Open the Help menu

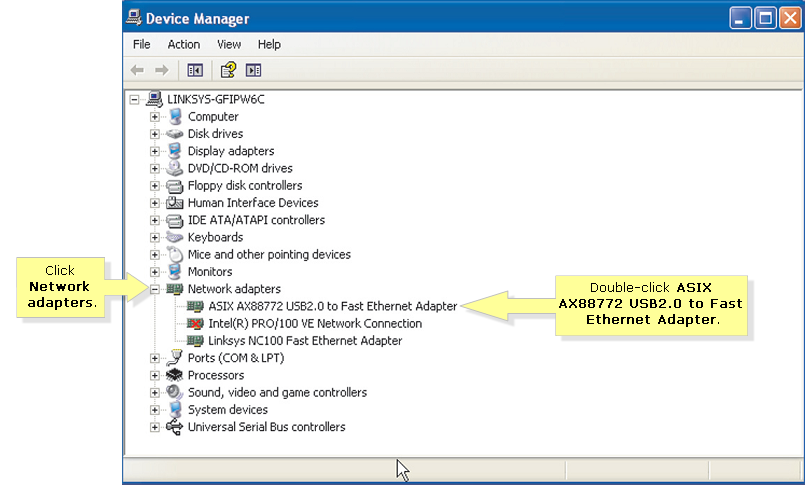[x=269, y=45]
